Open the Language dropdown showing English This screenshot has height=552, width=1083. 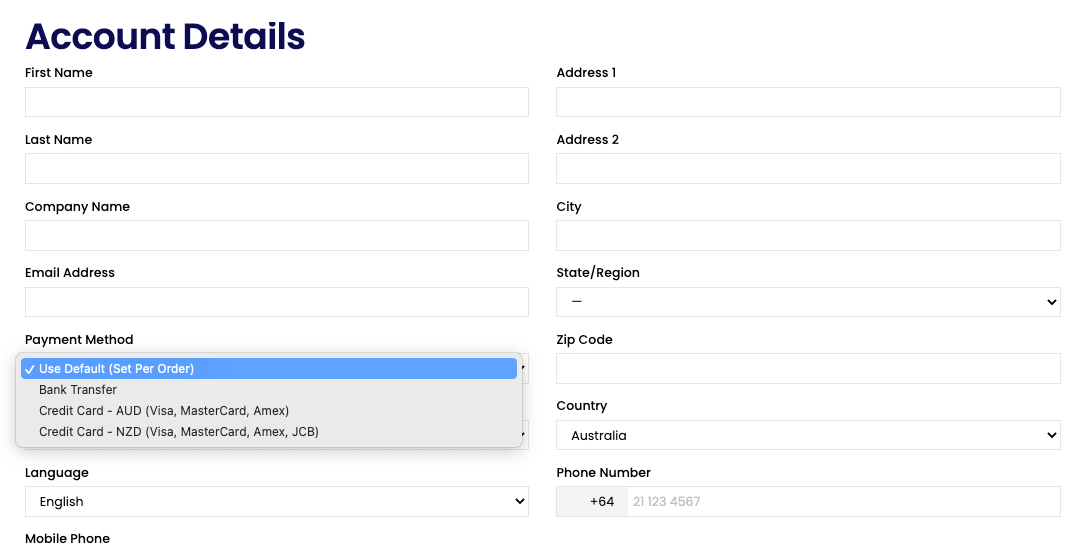point(277,502)
